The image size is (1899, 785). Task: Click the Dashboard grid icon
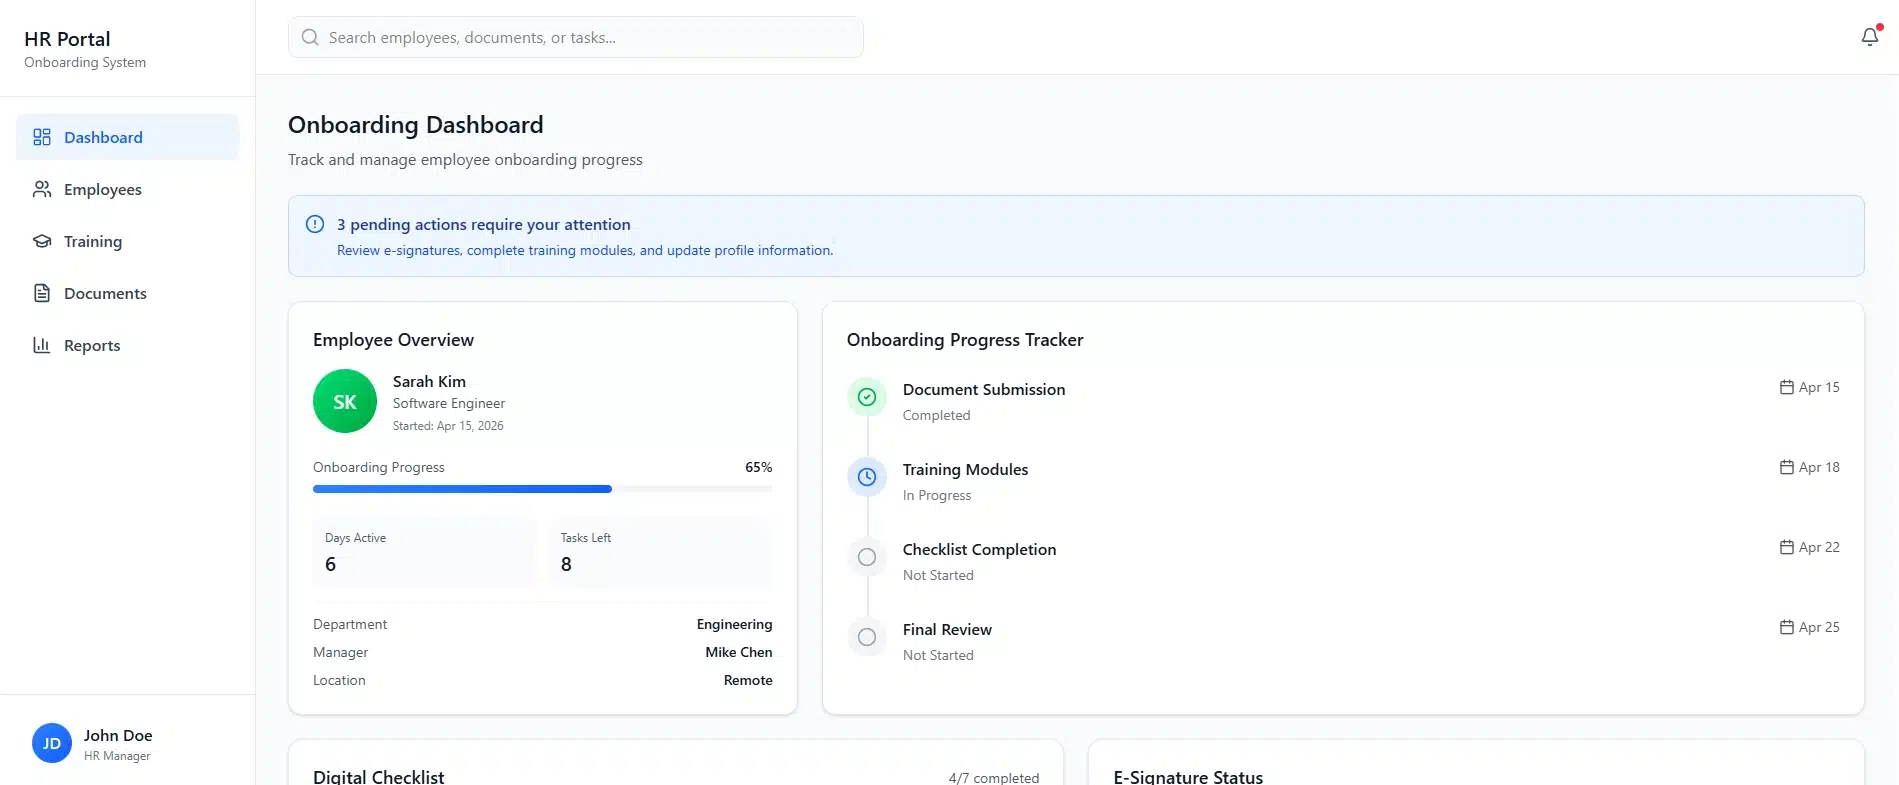42,137
